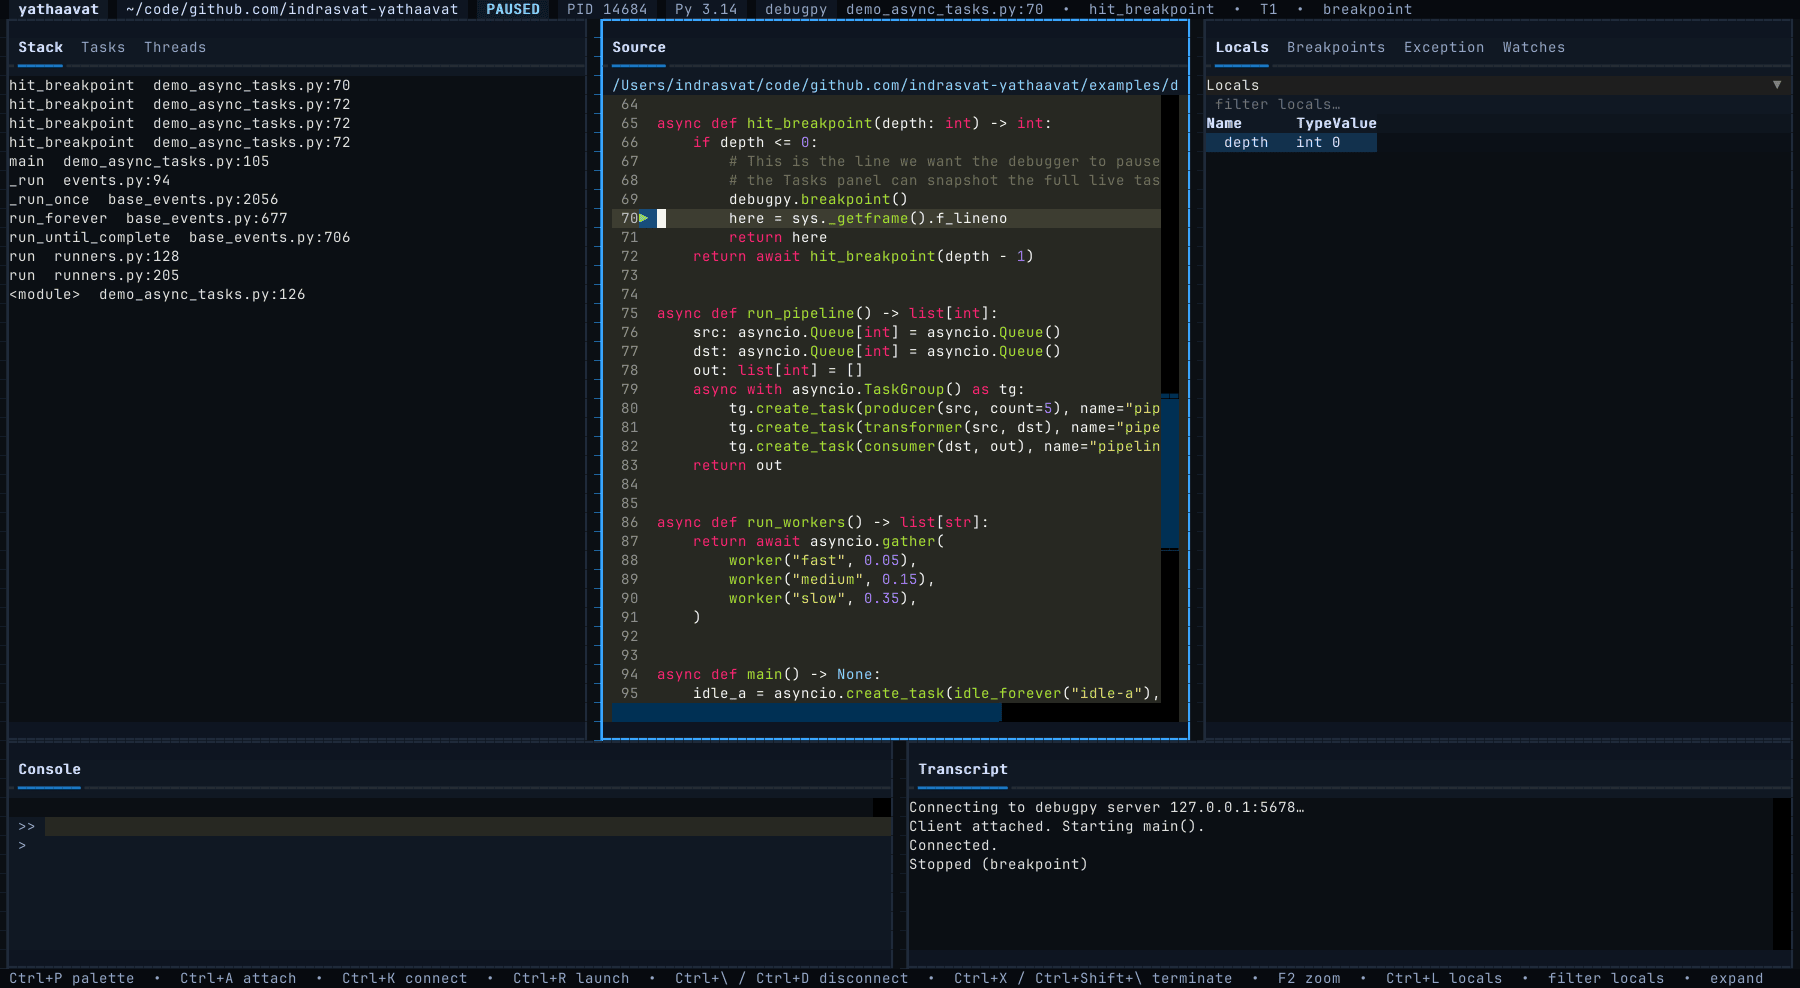Switch to the Tasks tab

pyautogui.click(x=103, y=47)
